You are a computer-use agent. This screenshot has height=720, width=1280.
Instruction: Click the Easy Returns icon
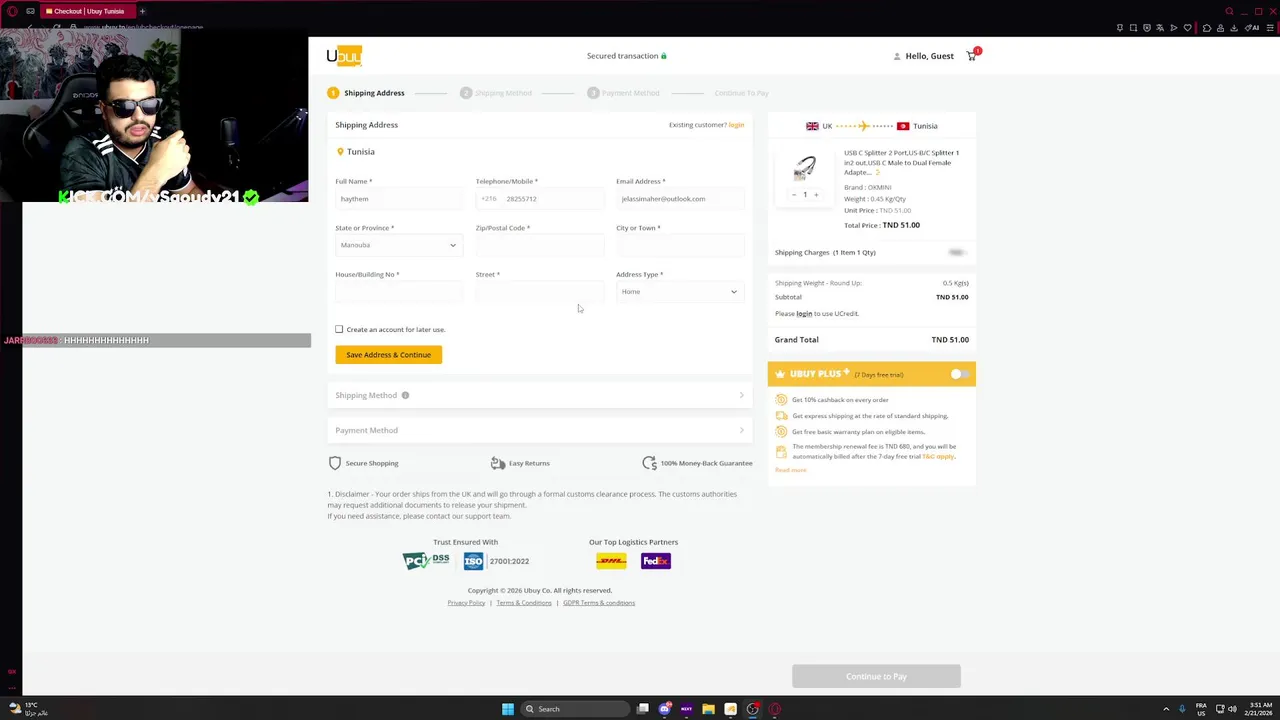(x=498, y=463)
